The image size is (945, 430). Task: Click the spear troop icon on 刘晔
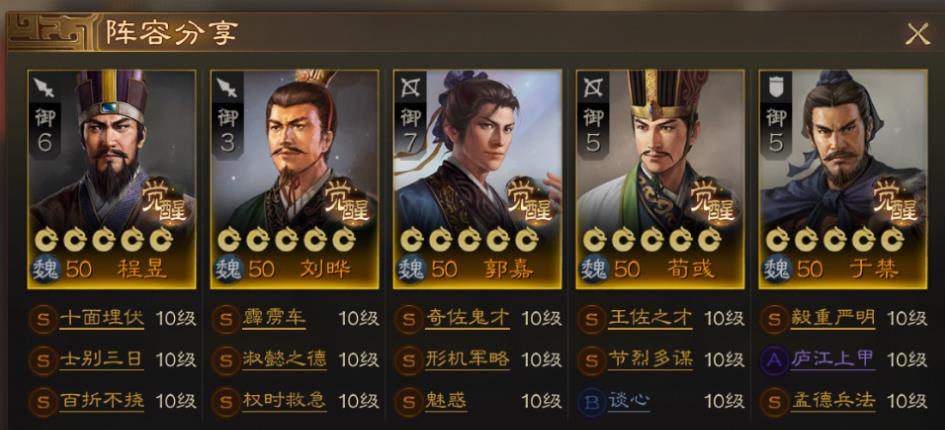[227, 88]
